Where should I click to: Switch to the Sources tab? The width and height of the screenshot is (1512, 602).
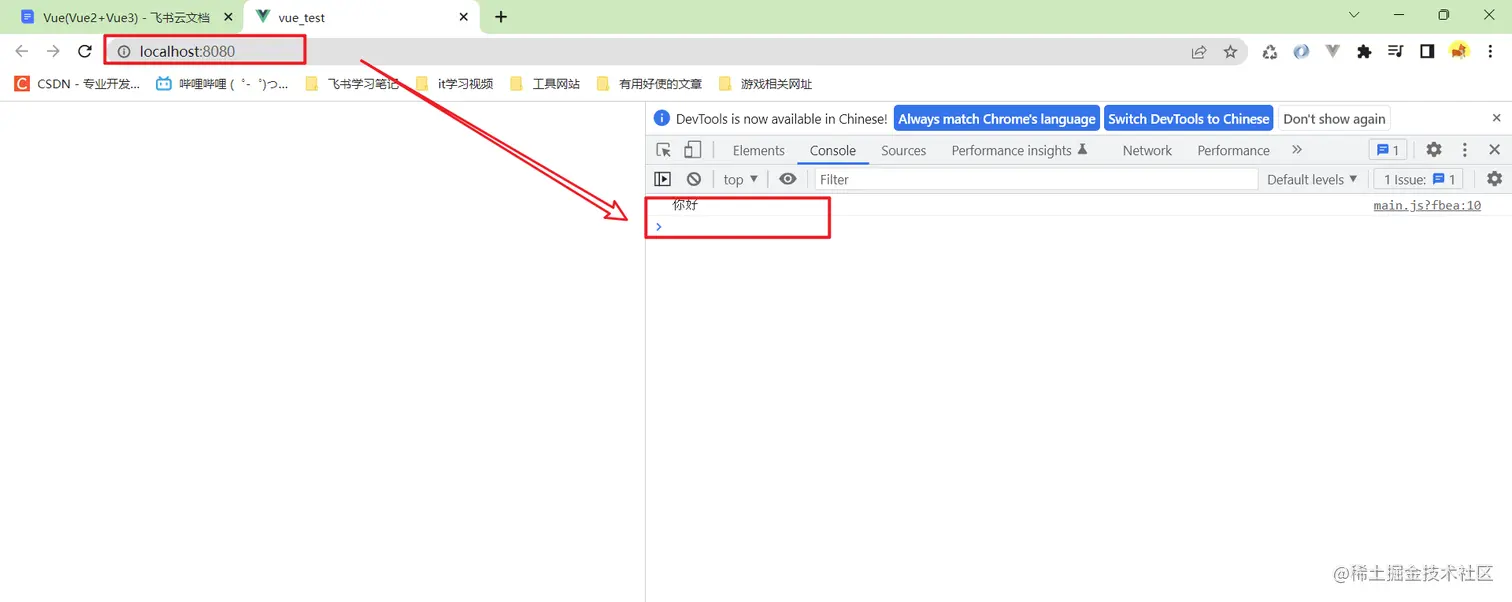pyautogui.click(x=903, y=150)
